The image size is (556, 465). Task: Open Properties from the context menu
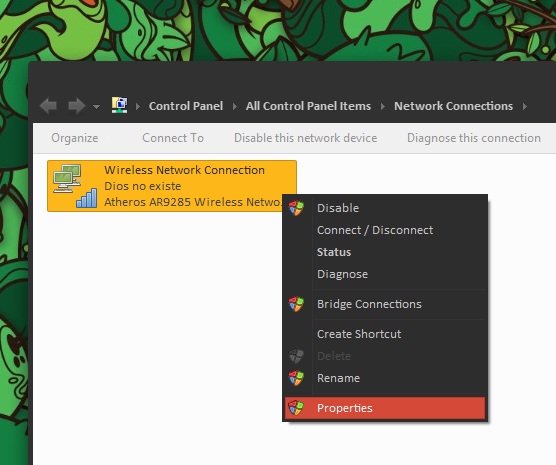click(x=385, y=408)
